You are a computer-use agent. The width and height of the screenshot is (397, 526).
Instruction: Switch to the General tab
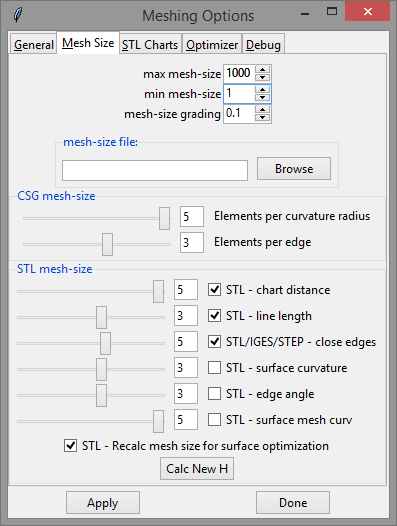click(x=34, y=45)
